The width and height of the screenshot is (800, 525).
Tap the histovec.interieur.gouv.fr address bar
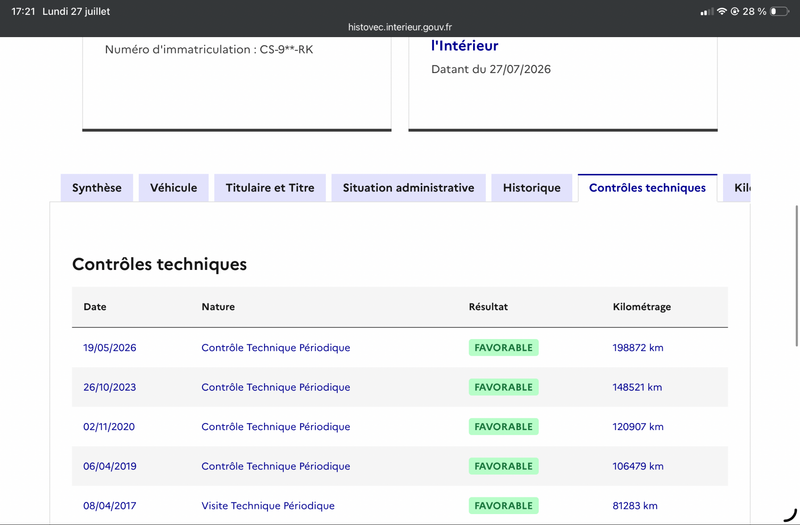(x=399, y=27)
